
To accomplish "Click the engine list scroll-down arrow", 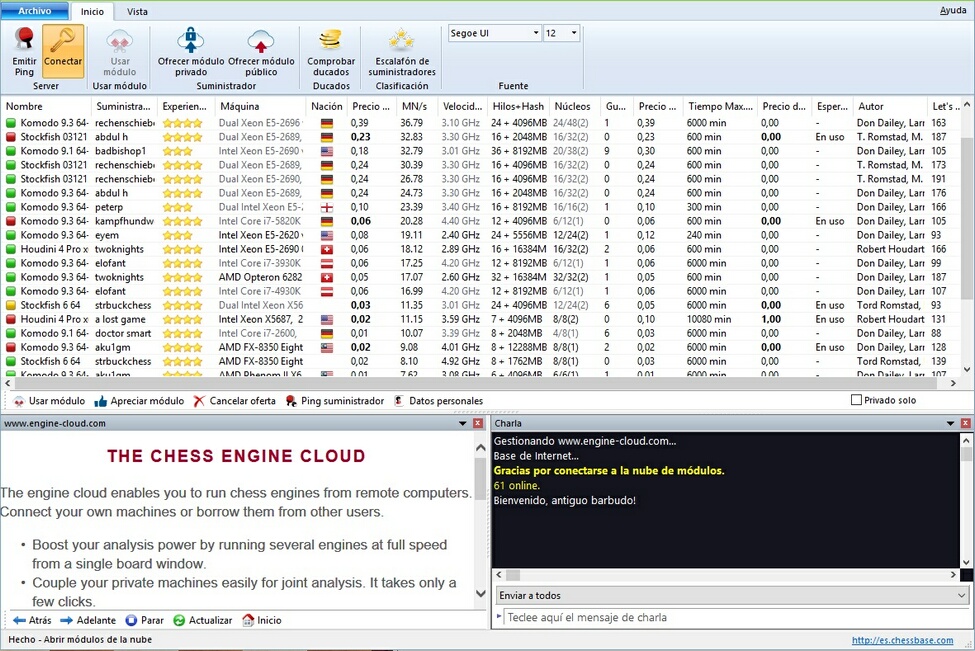I will [x=967, y=369].
